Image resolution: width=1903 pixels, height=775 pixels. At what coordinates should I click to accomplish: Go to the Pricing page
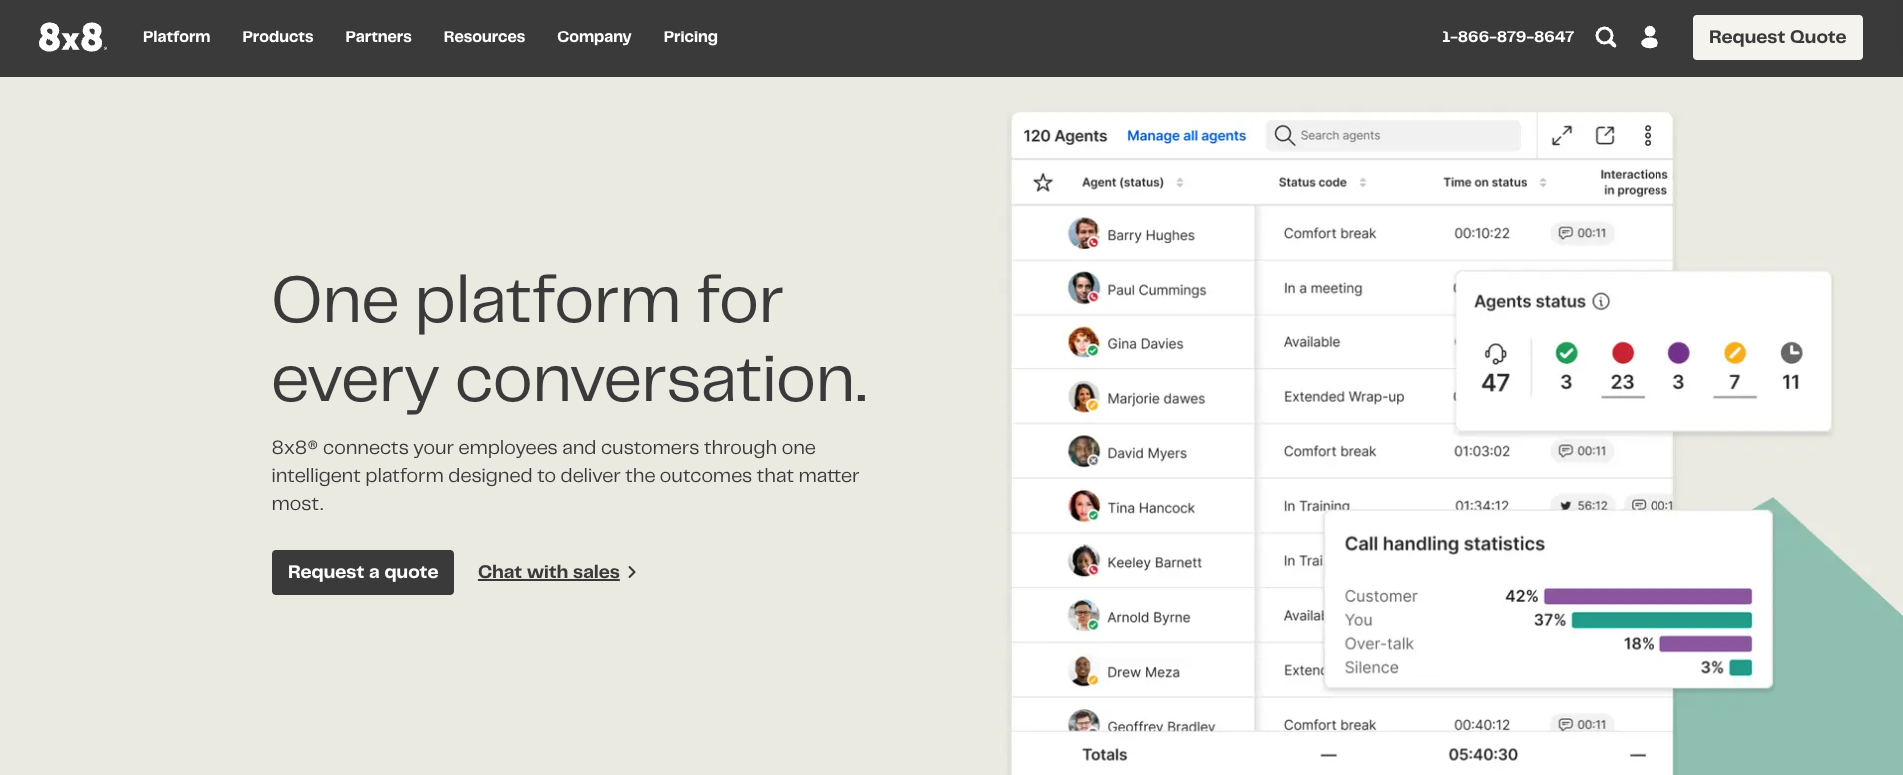click(690, 37)
